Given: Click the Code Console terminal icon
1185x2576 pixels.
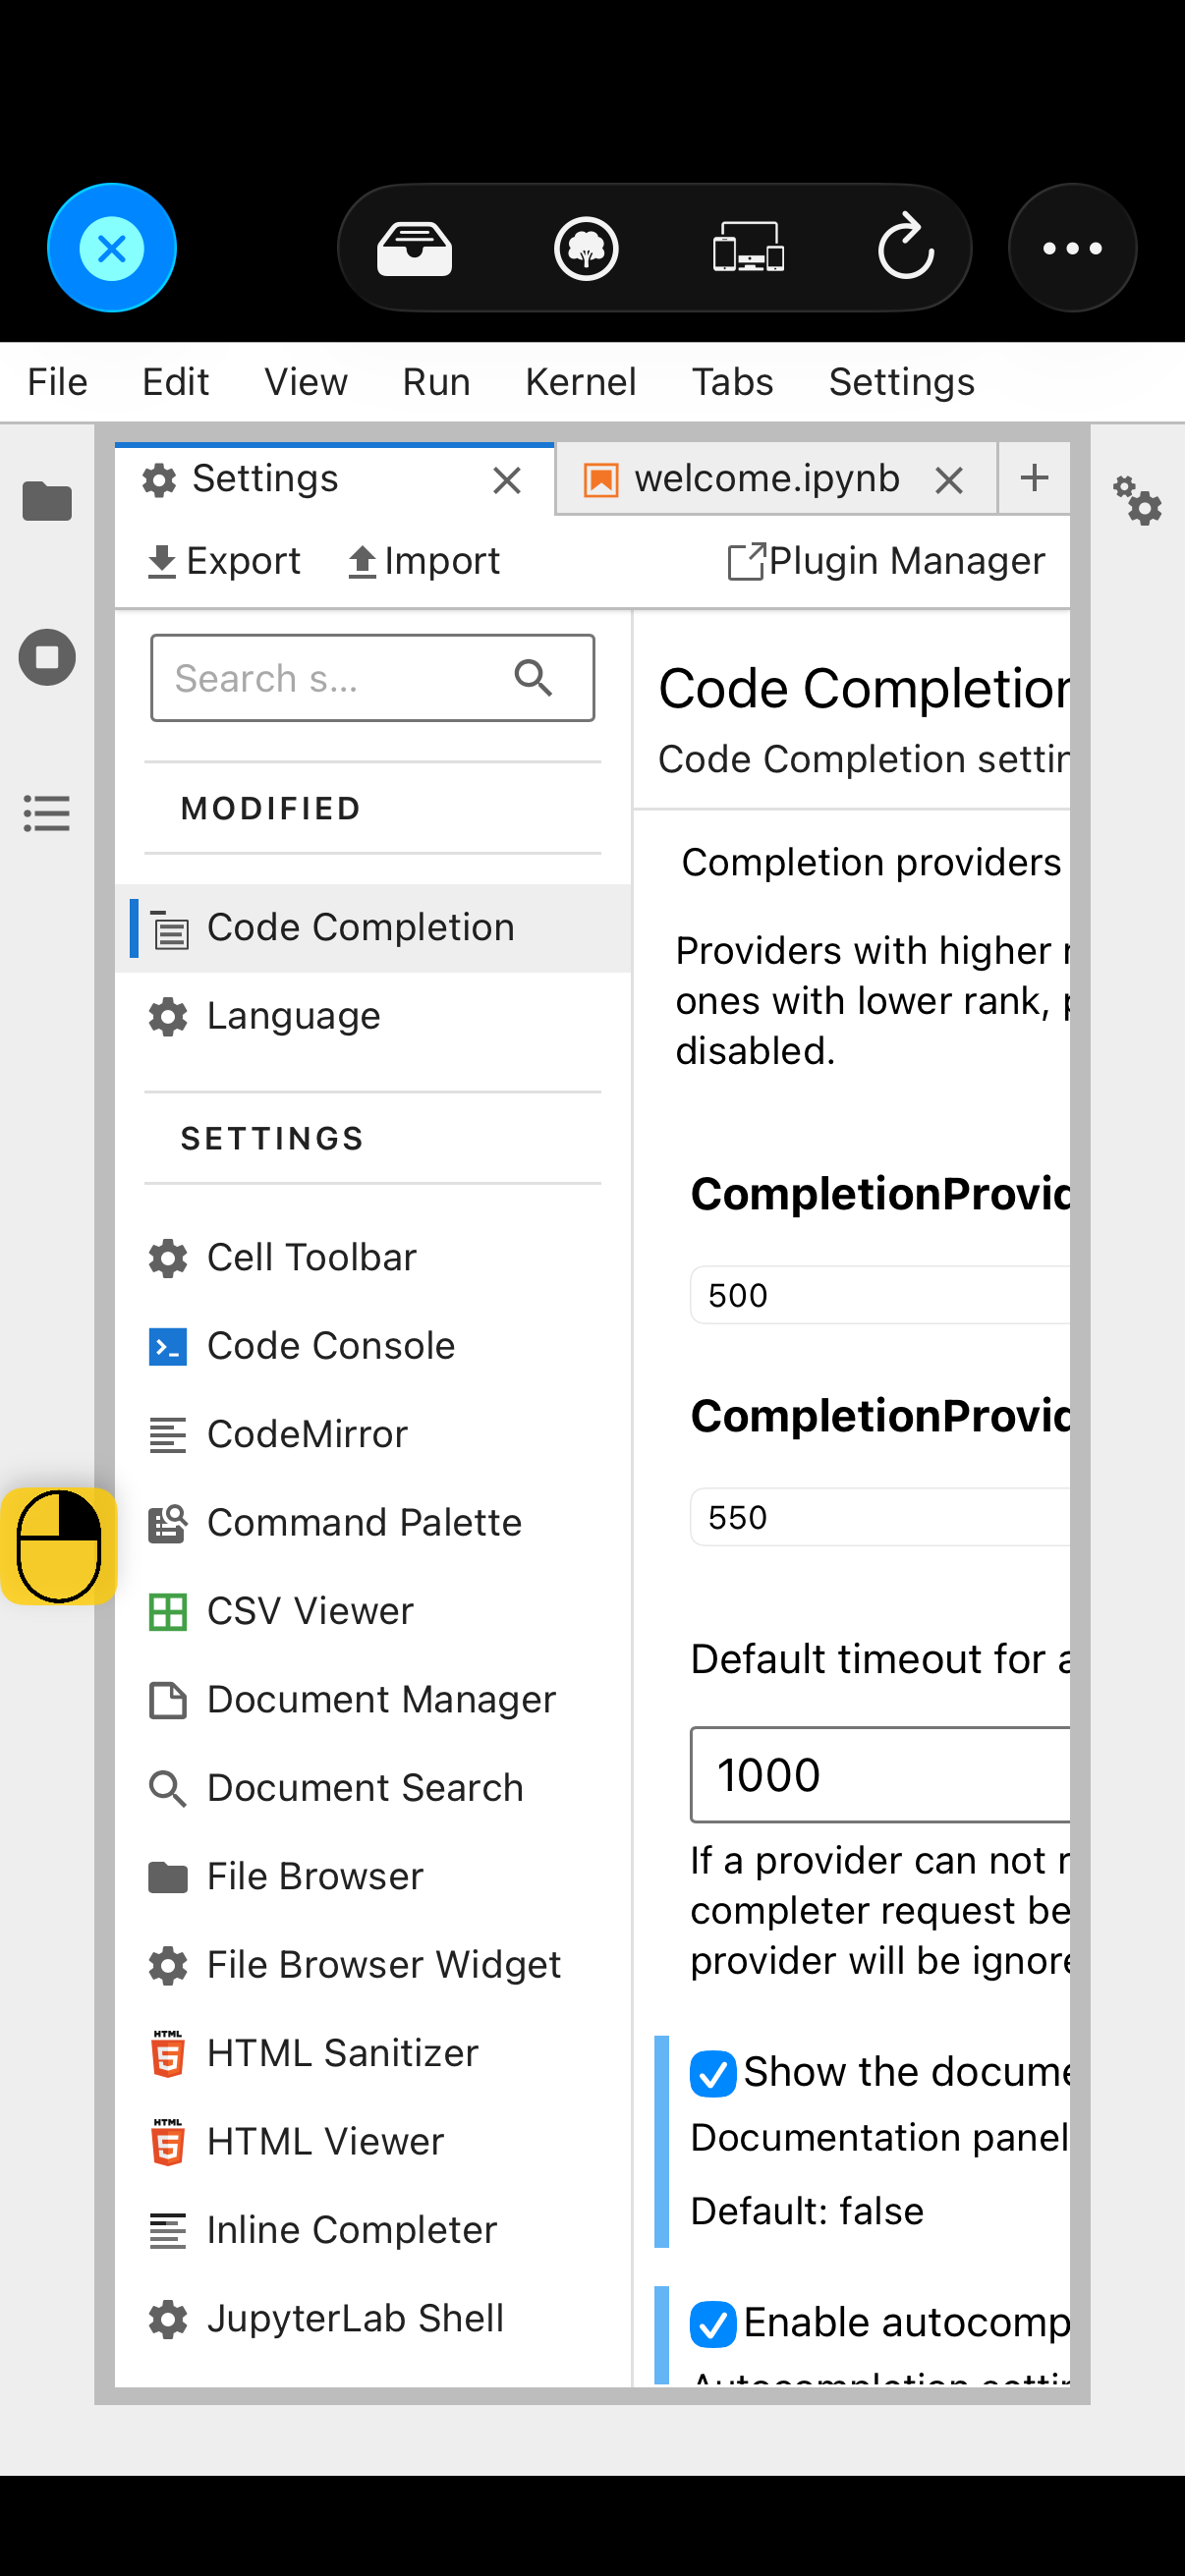Looking at the screenshot, I should 168,1346.
